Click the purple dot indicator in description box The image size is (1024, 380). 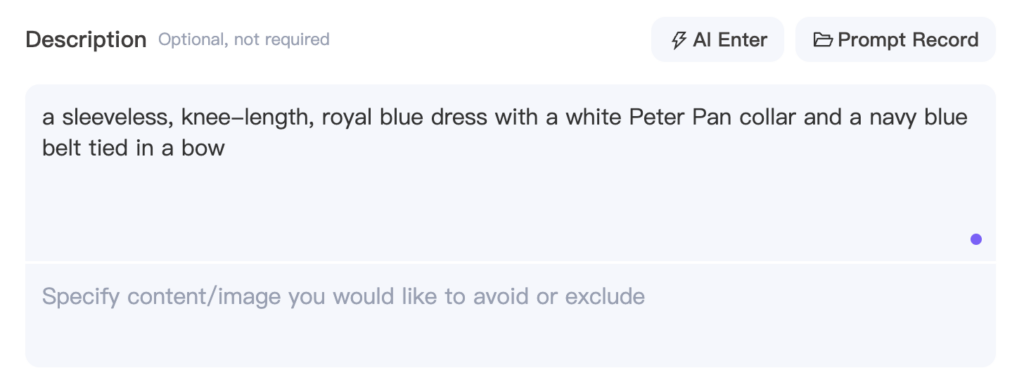(x=976, y=239)
